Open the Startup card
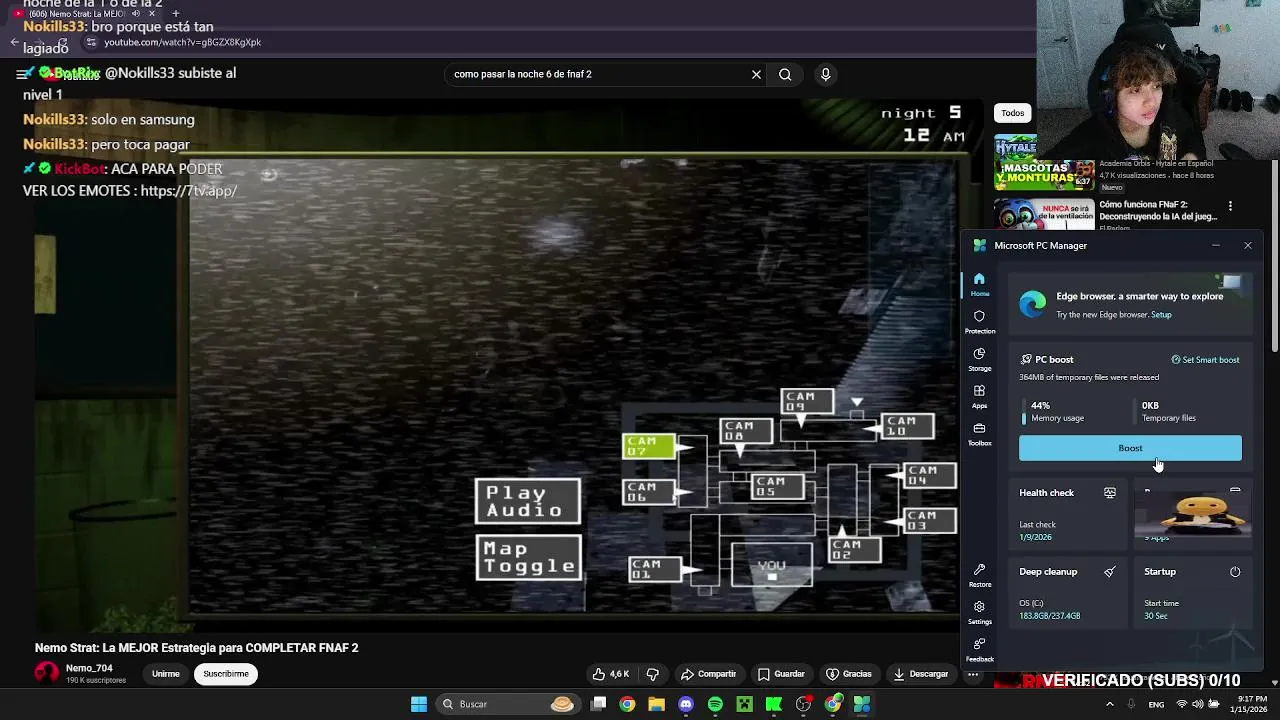This screenshot has height=720, width=1280. pyautogui.click(x=1193, y=594)
